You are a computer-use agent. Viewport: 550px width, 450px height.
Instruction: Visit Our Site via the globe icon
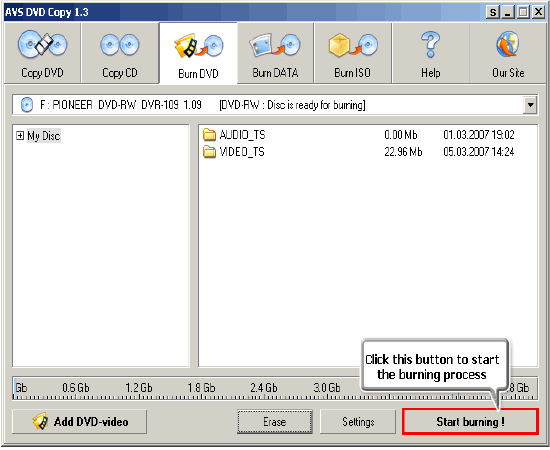508,45
